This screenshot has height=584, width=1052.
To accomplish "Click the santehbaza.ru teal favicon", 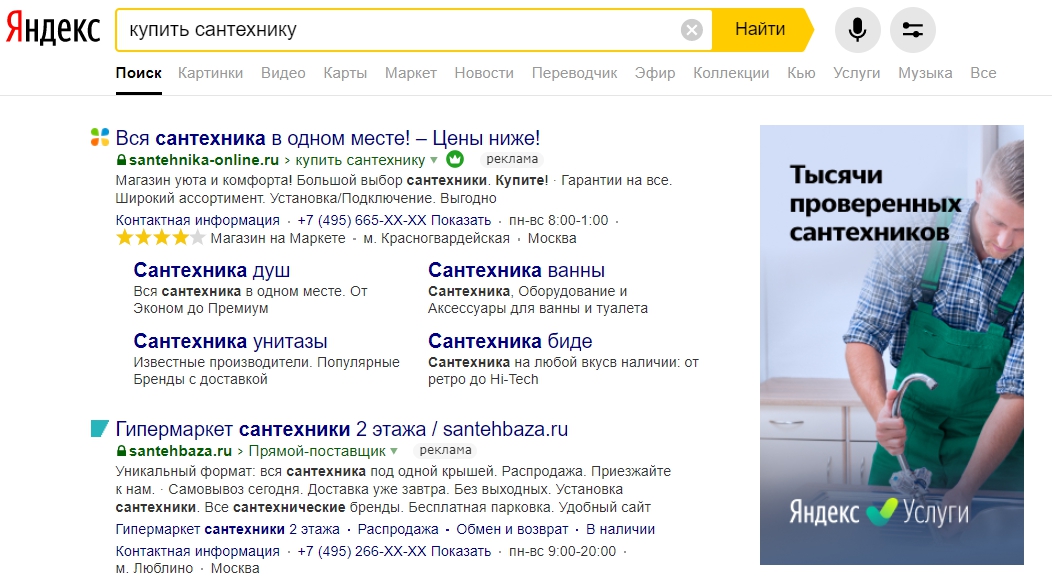I will (x=99, y=428).
